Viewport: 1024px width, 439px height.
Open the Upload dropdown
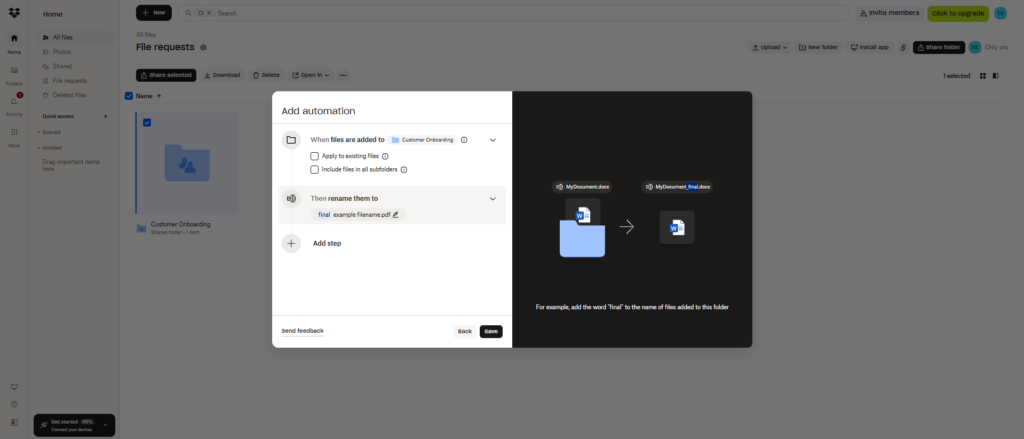[x=769, y=47]
